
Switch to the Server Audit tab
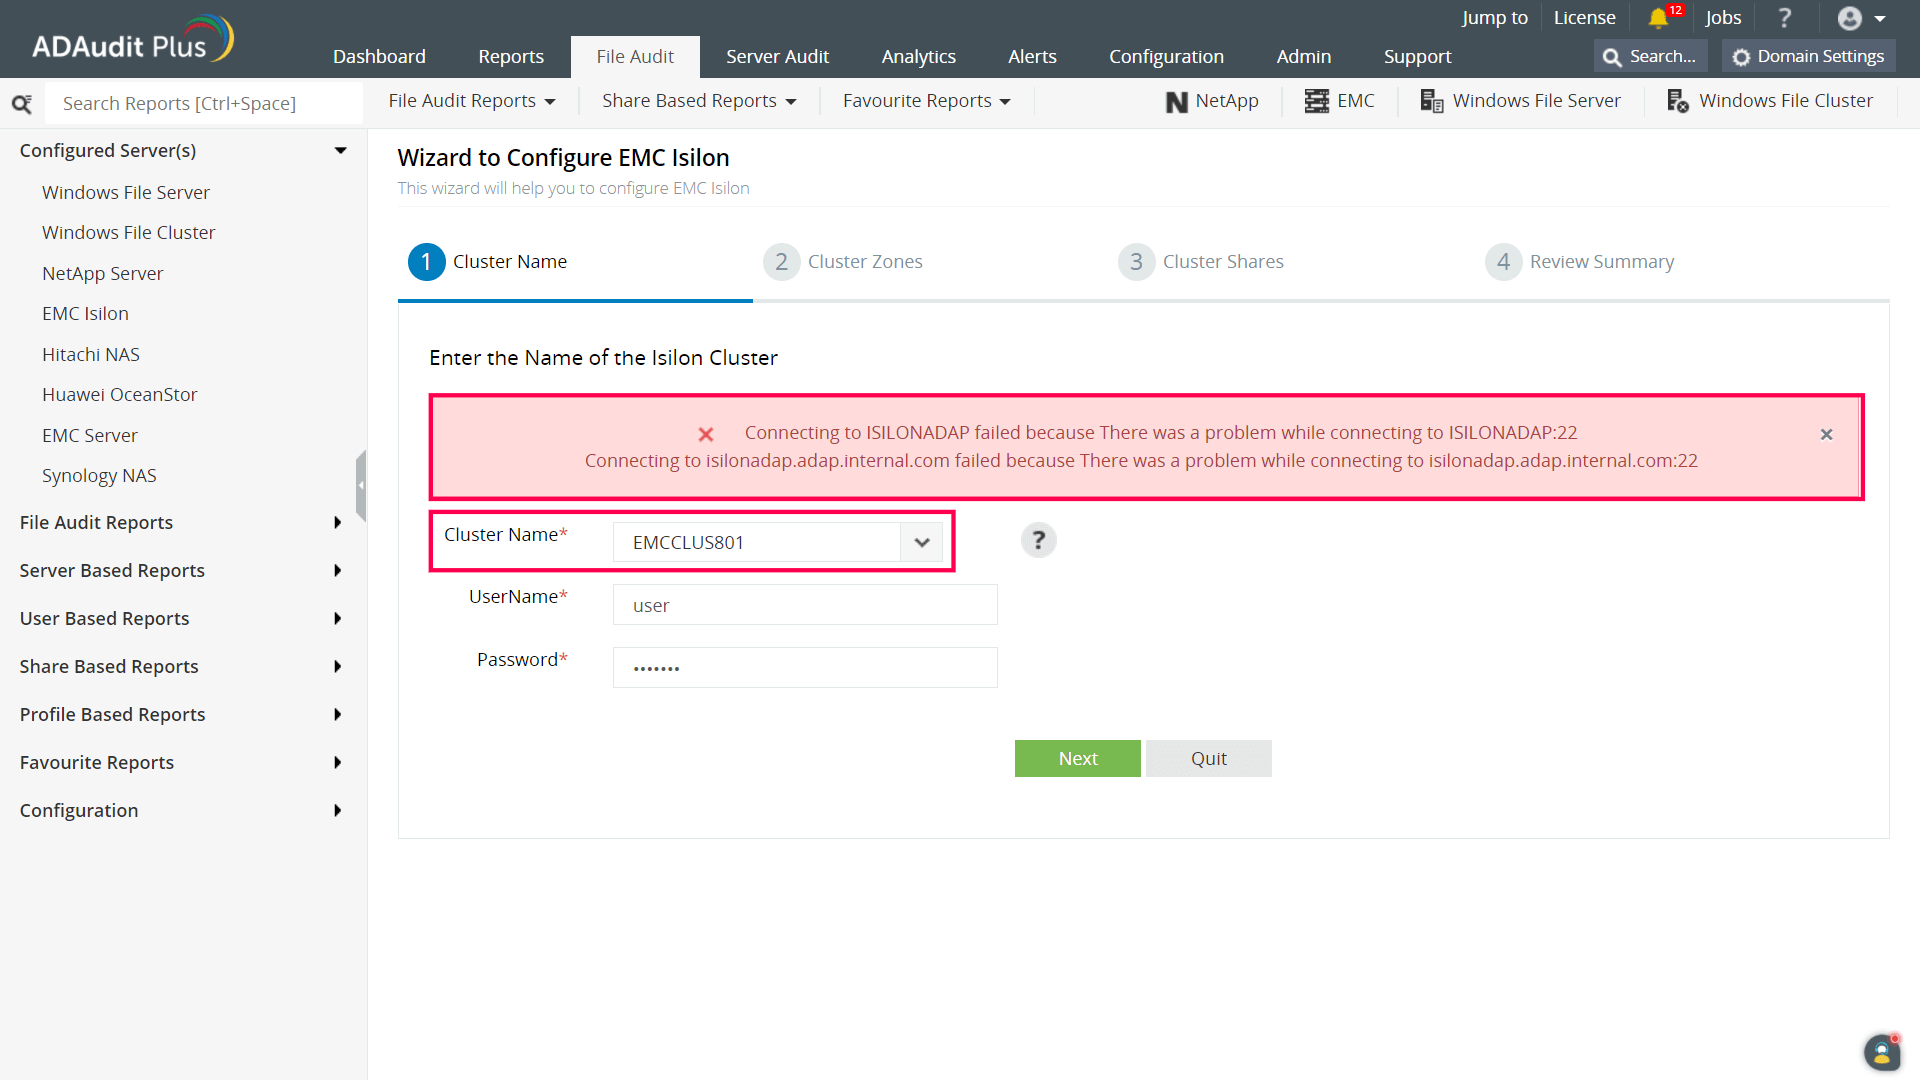[x=777, y=56]
